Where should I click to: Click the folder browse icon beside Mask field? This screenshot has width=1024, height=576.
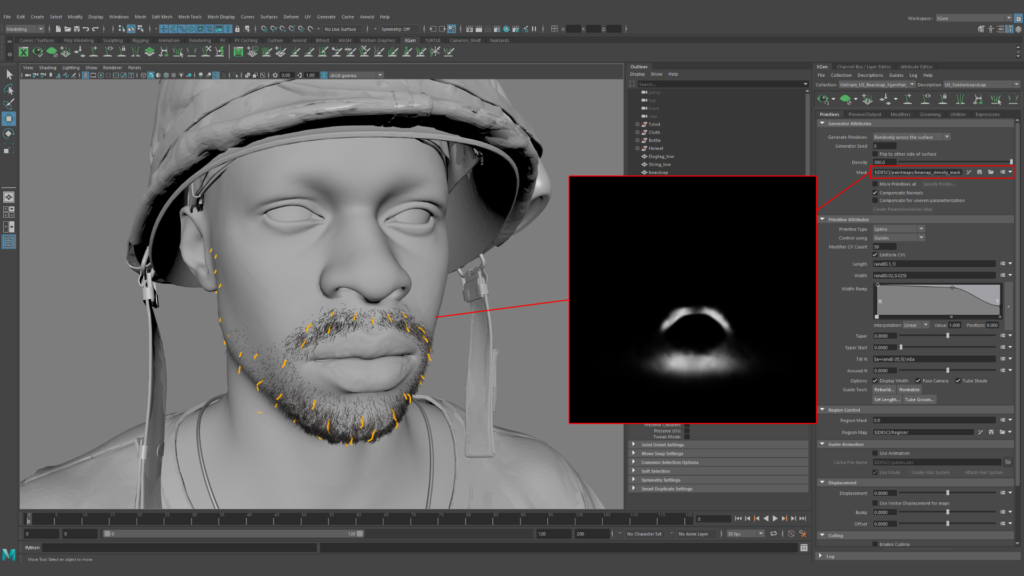point(990,172)
